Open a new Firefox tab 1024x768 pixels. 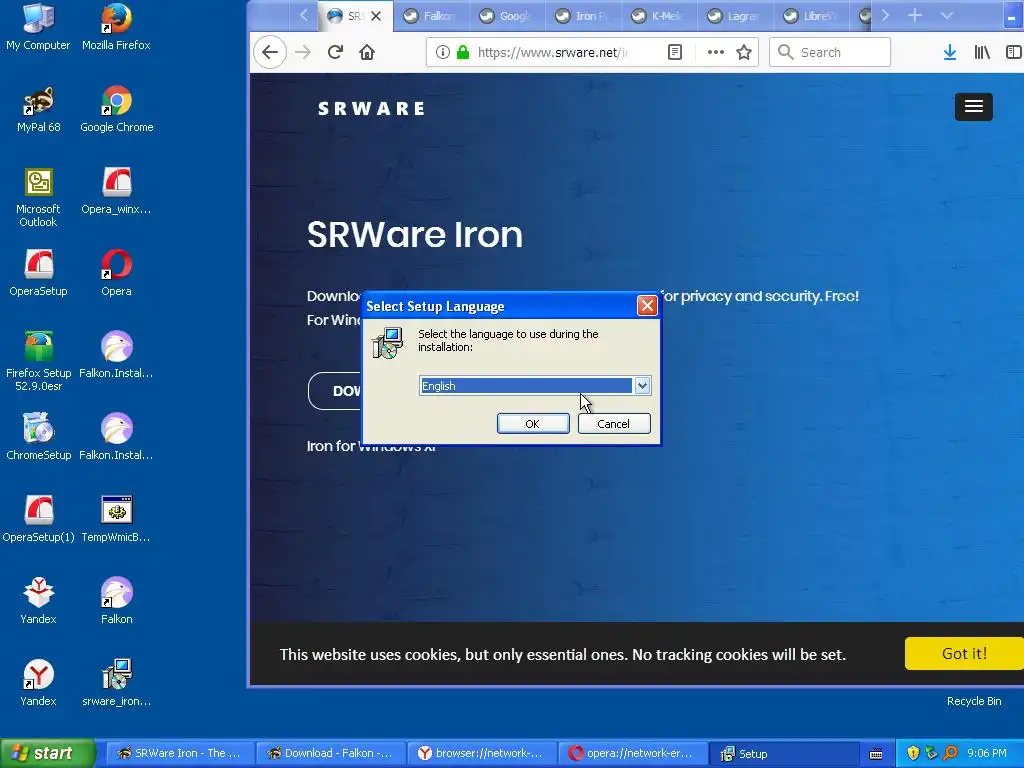click(x=915, y=15)
